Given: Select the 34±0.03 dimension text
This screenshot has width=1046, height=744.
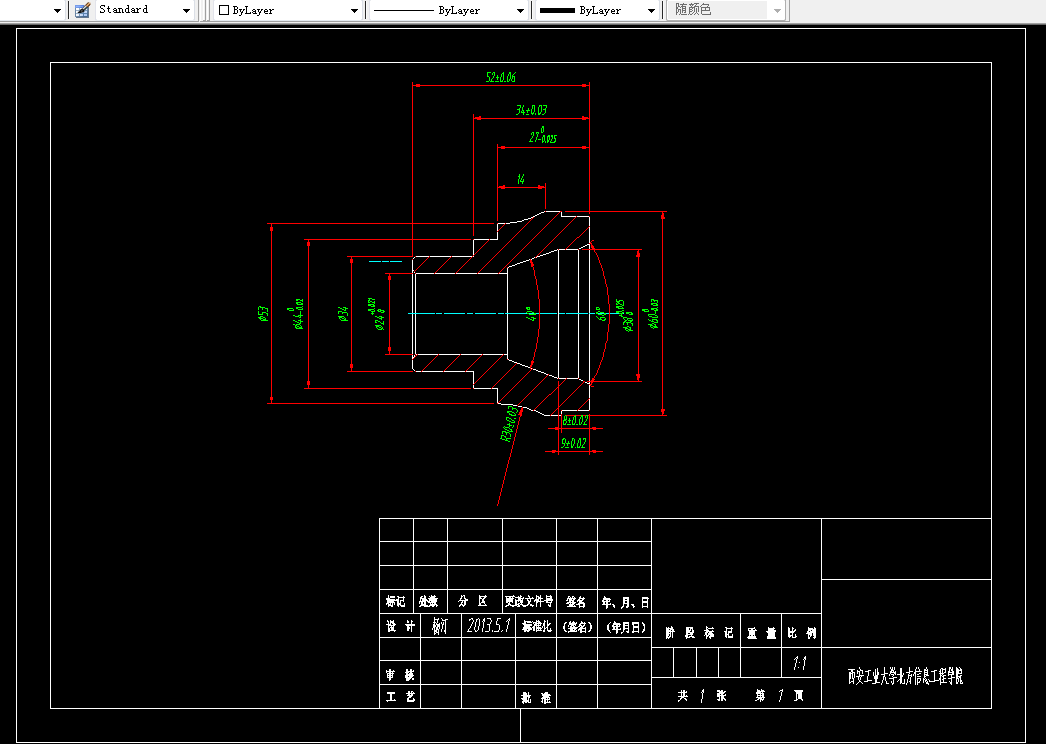Looking at the screenshot, I should pyautogui.click(x=531, y=110).
